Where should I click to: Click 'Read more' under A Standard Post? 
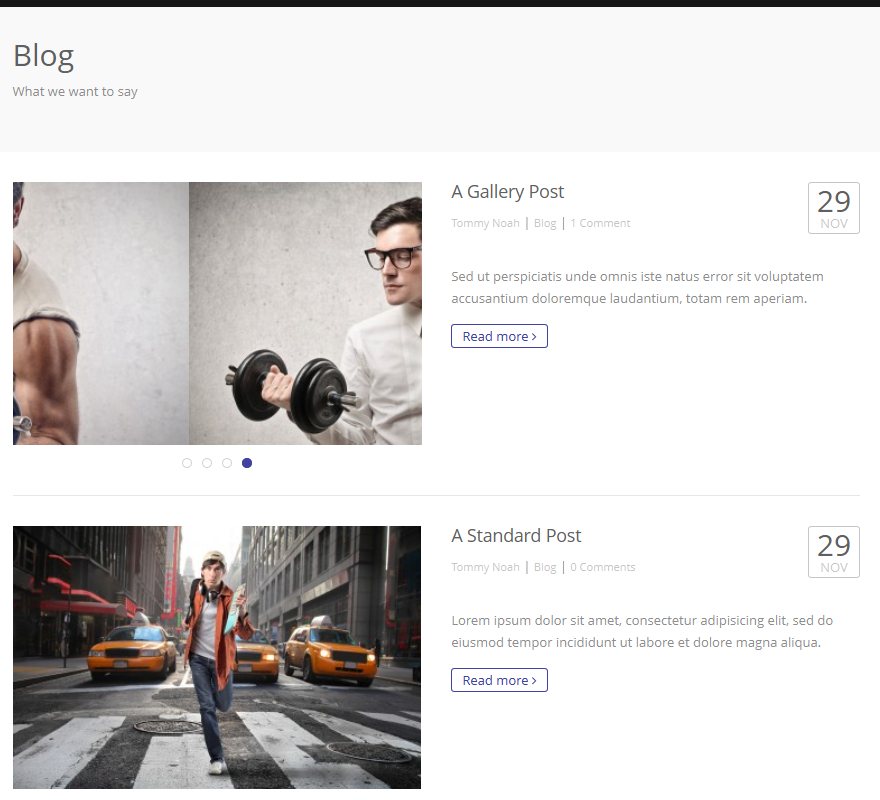[499, 680]
